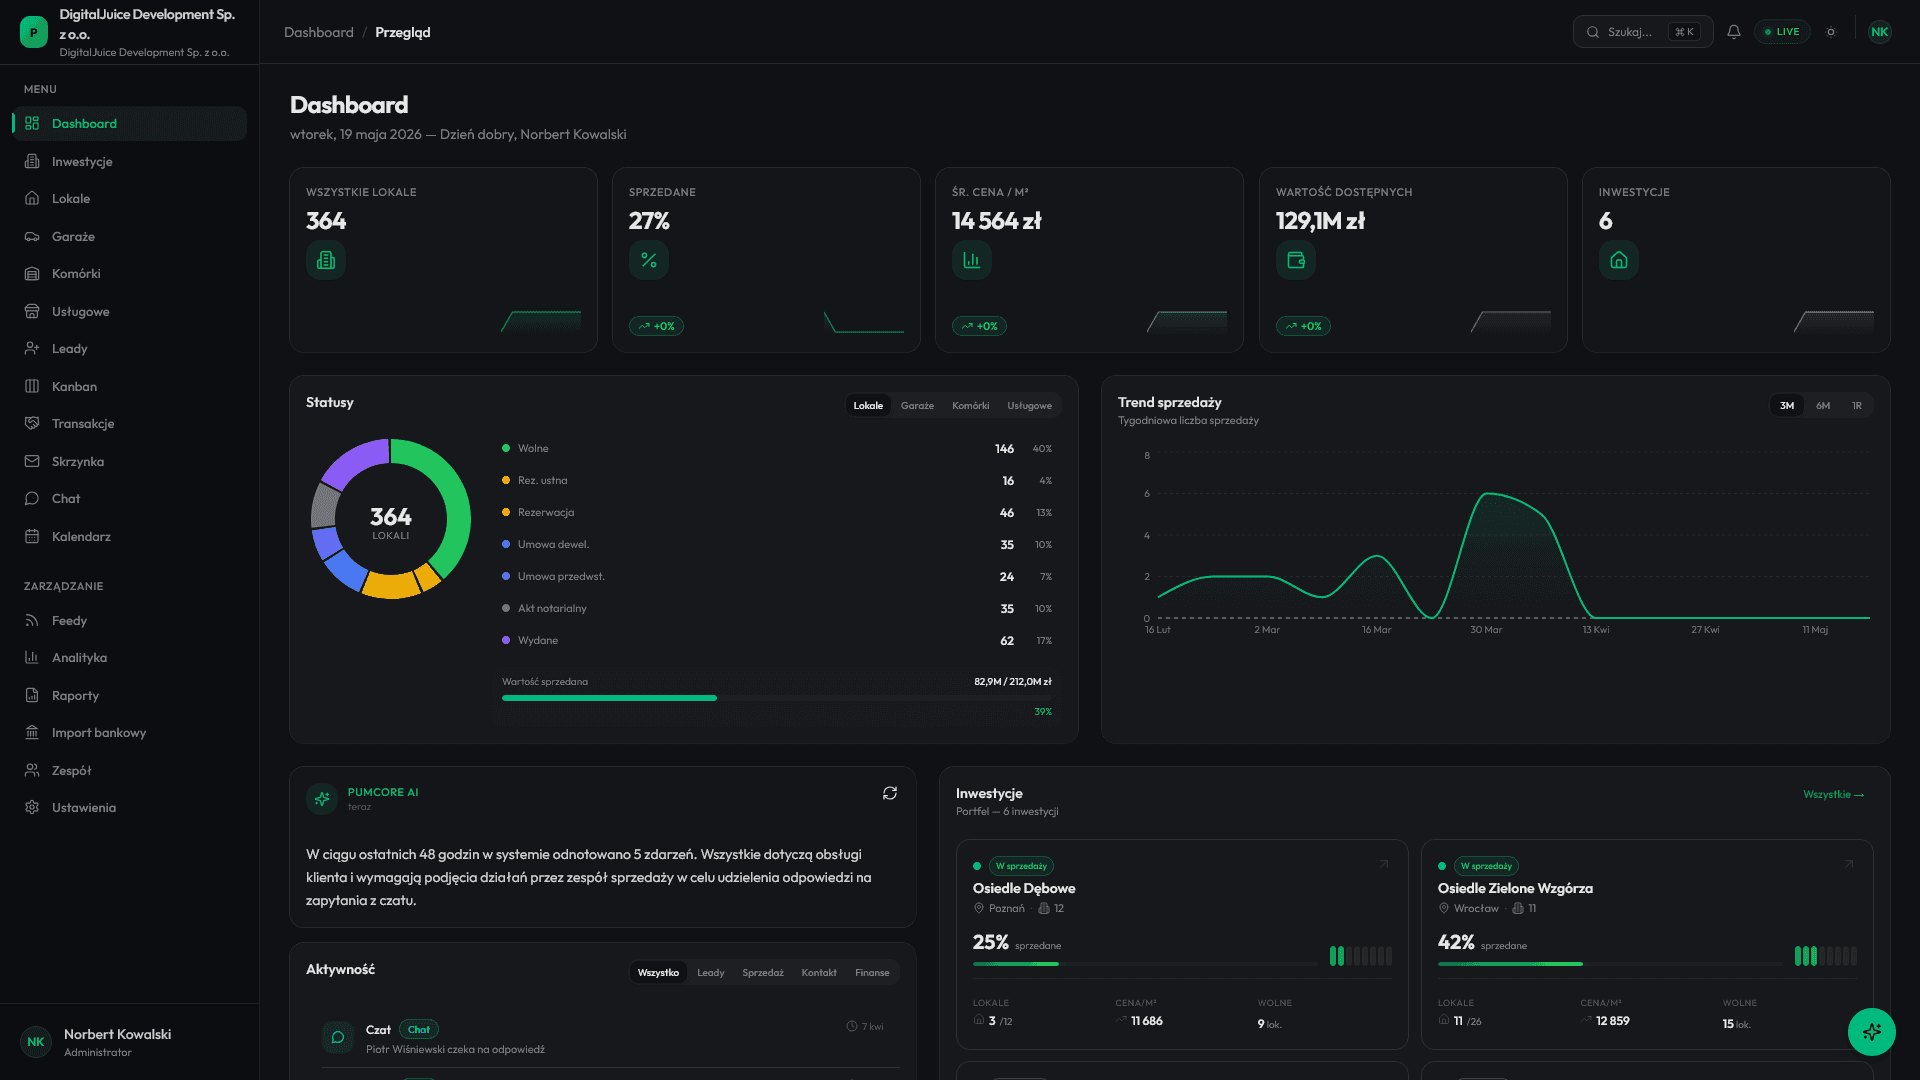Go to Transakcje
Image resolution: width=1920 pixels, height=1080 pixels.
[x=129, y=424]
